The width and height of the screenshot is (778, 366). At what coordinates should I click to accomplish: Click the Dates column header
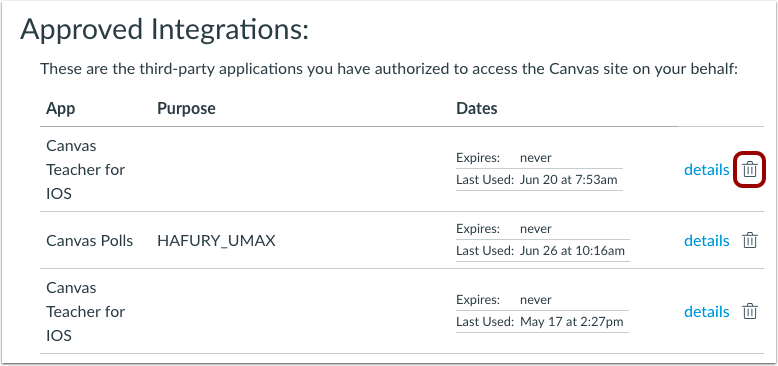point(476,108)
